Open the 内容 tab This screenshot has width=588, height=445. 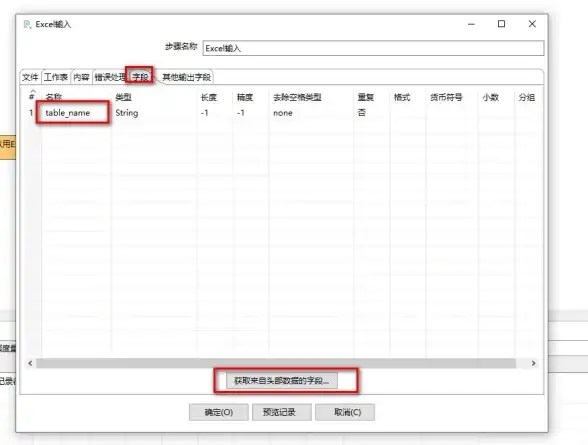(x=81, y=77)
